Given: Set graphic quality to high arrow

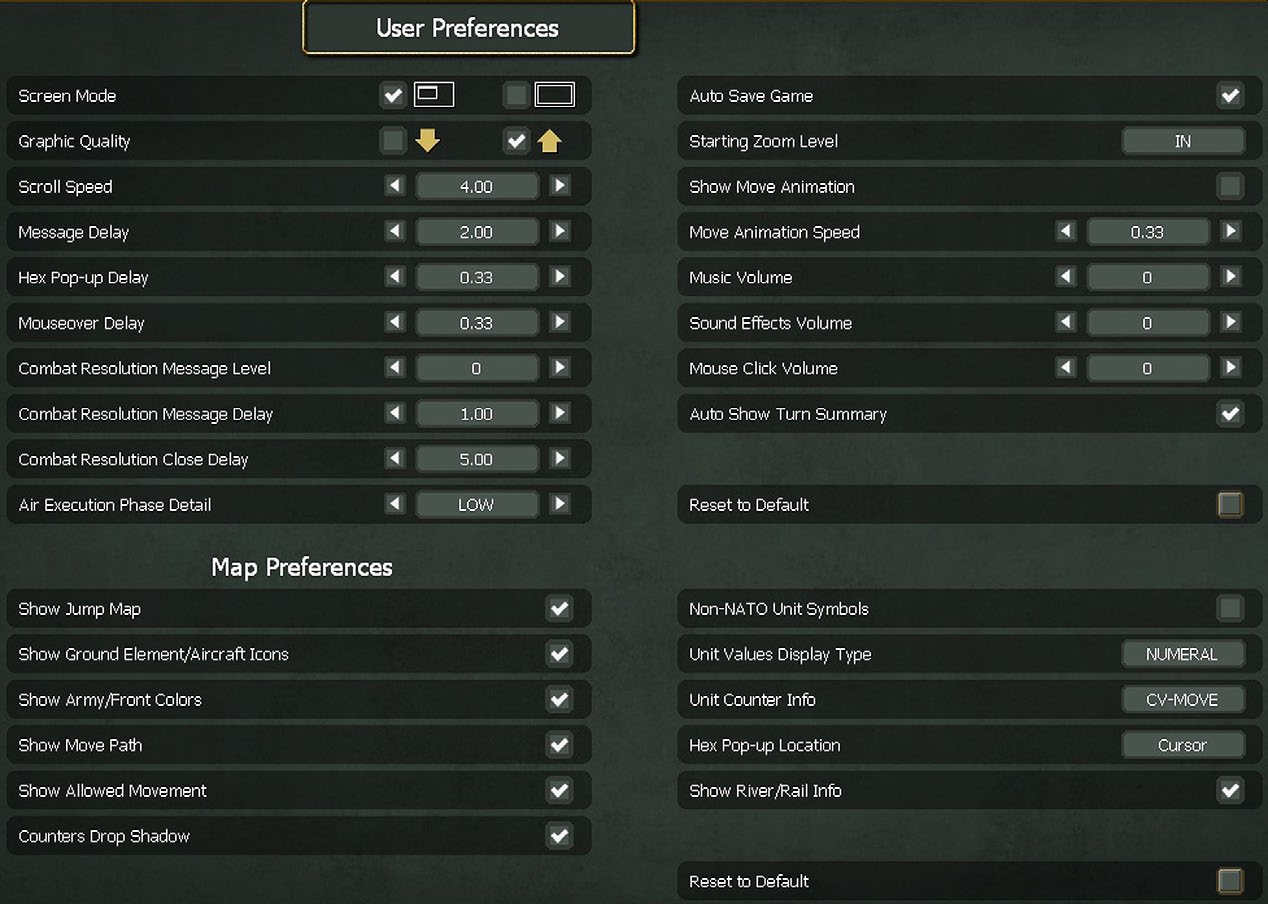Looking at the screenshot, I should (x=549, y=141).
